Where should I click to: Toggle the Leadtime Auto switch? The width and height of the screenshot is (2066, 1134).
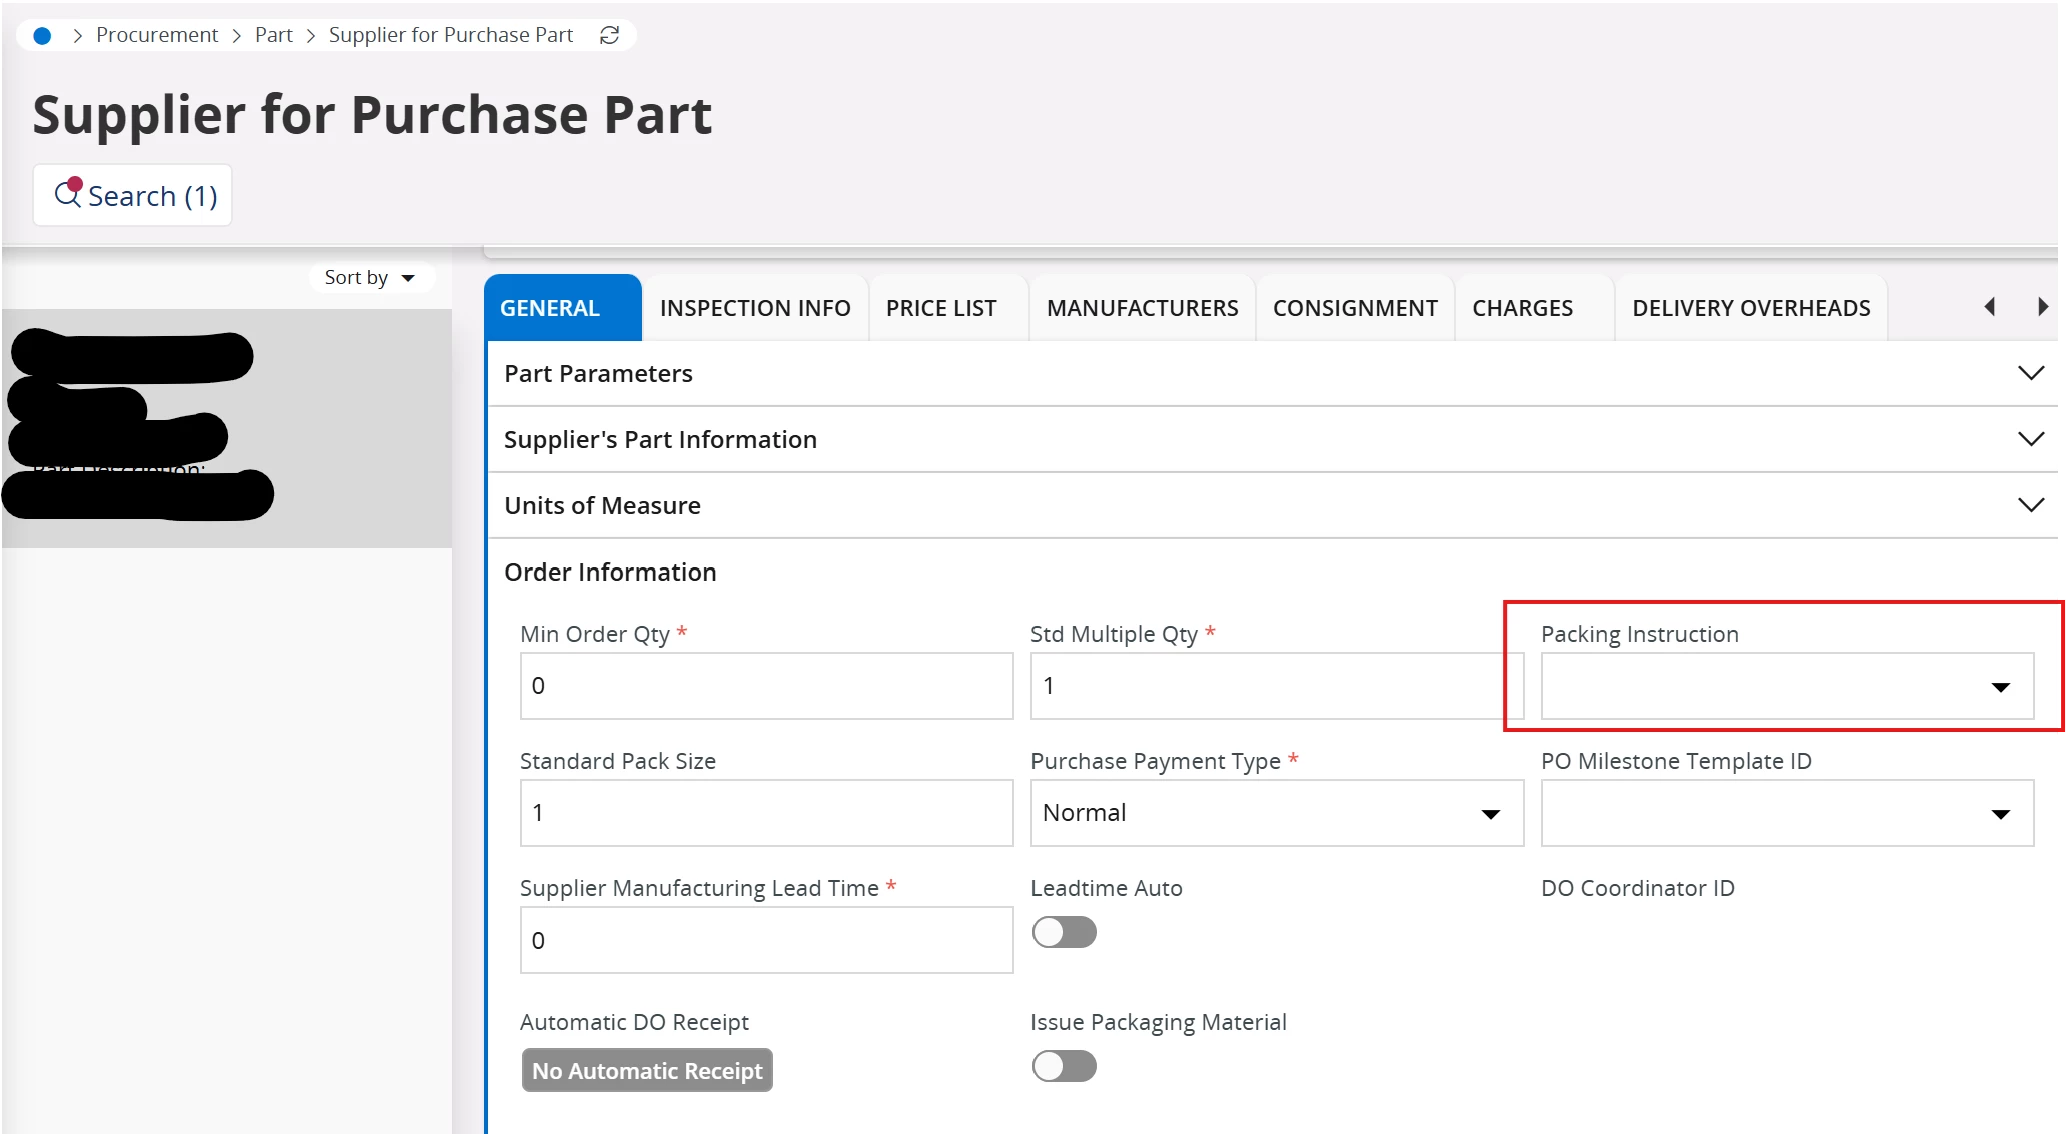pos(1064,933)
